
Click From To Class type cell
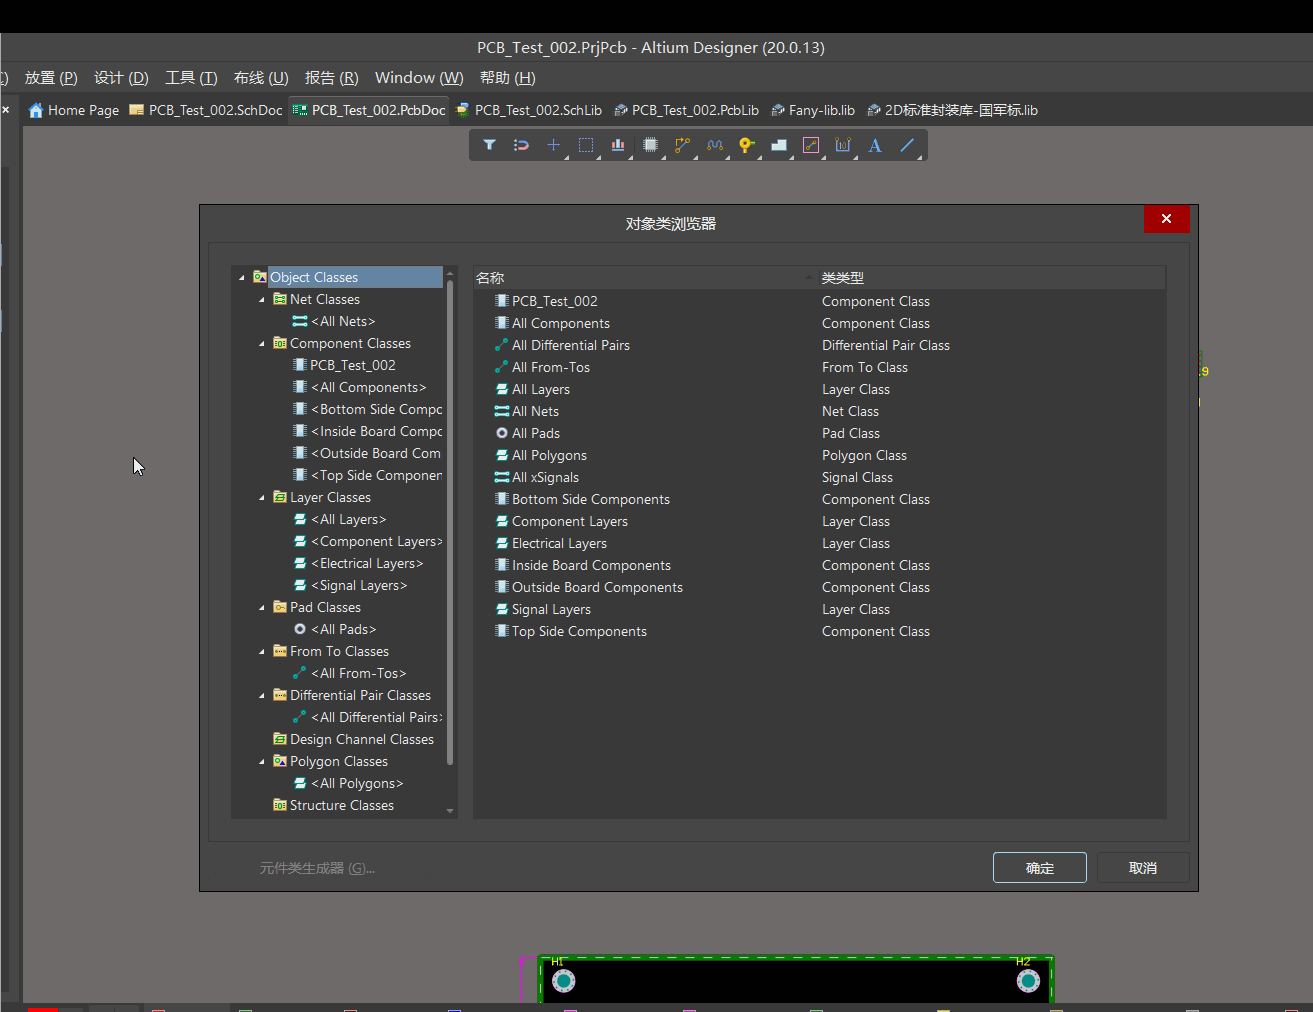pos(865,367)
